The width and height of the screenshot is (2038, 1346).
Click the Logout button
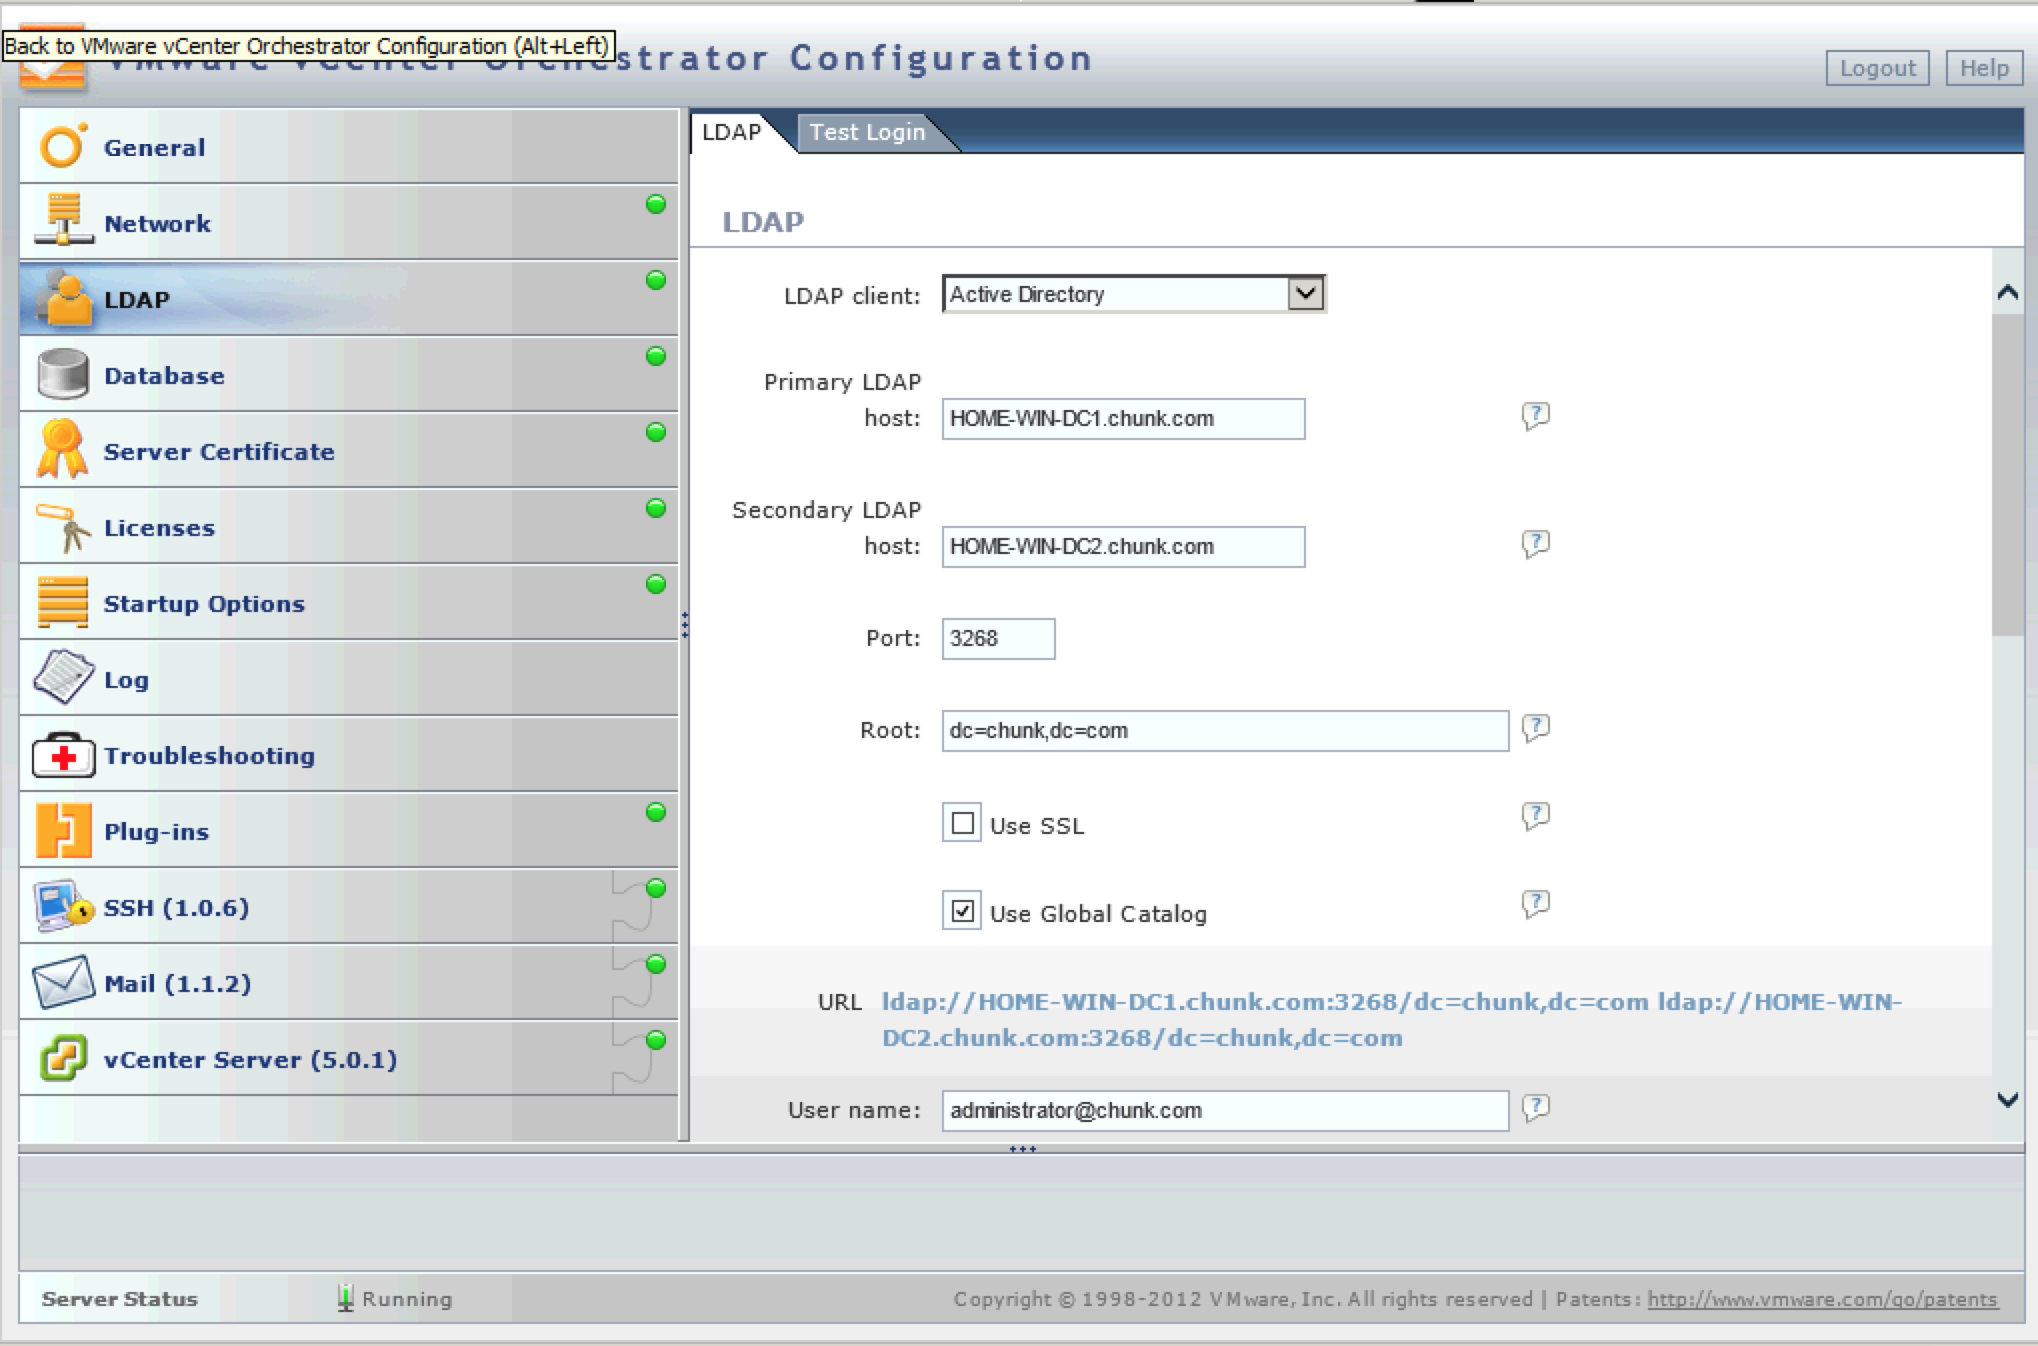coord(1876,68)
